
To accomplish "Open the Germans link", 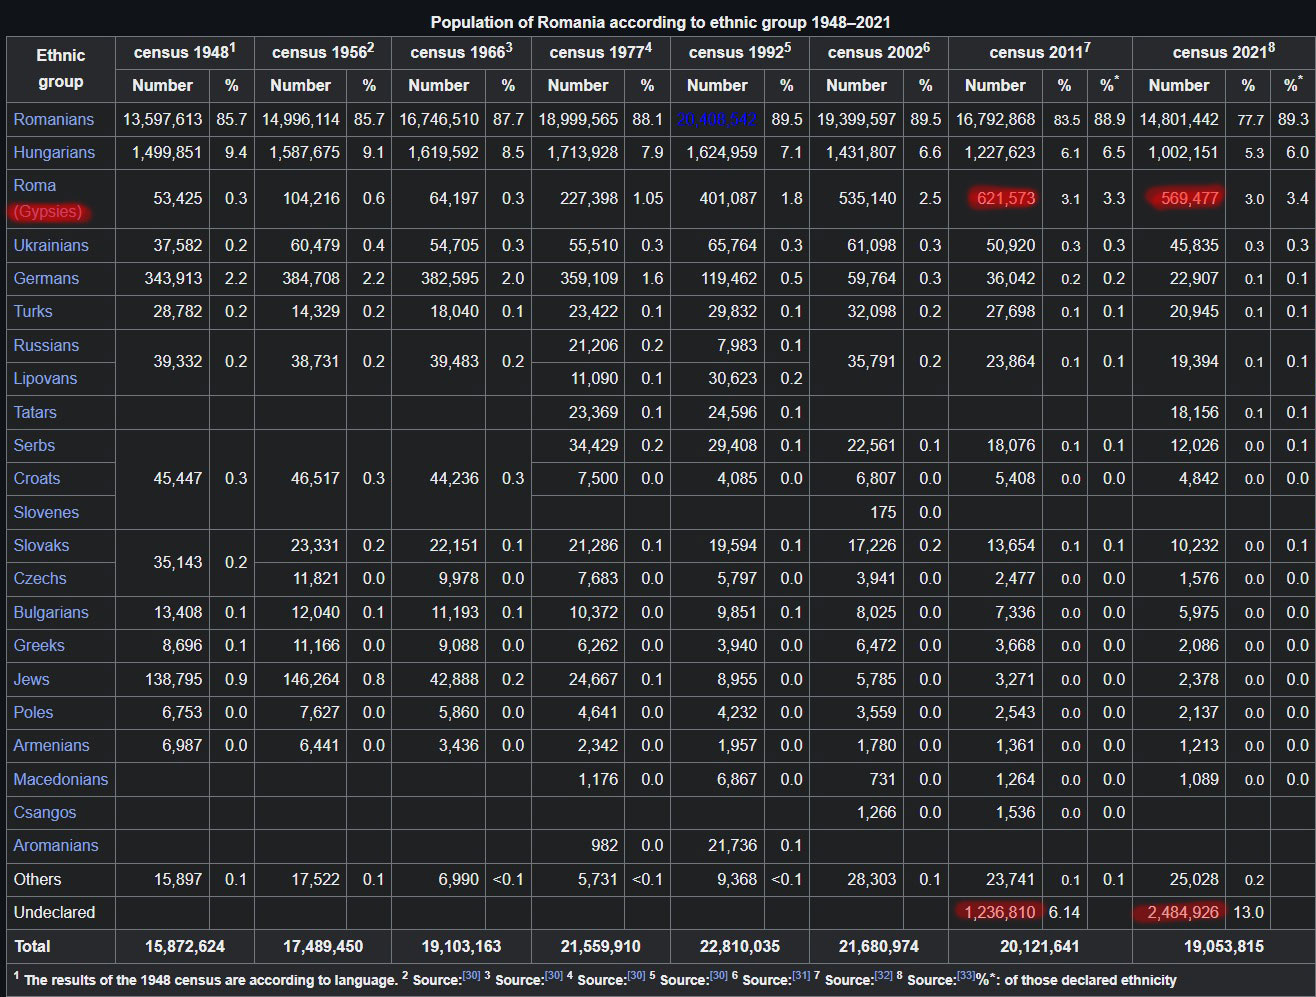I will pyautogui.click(x=46, y=278).
